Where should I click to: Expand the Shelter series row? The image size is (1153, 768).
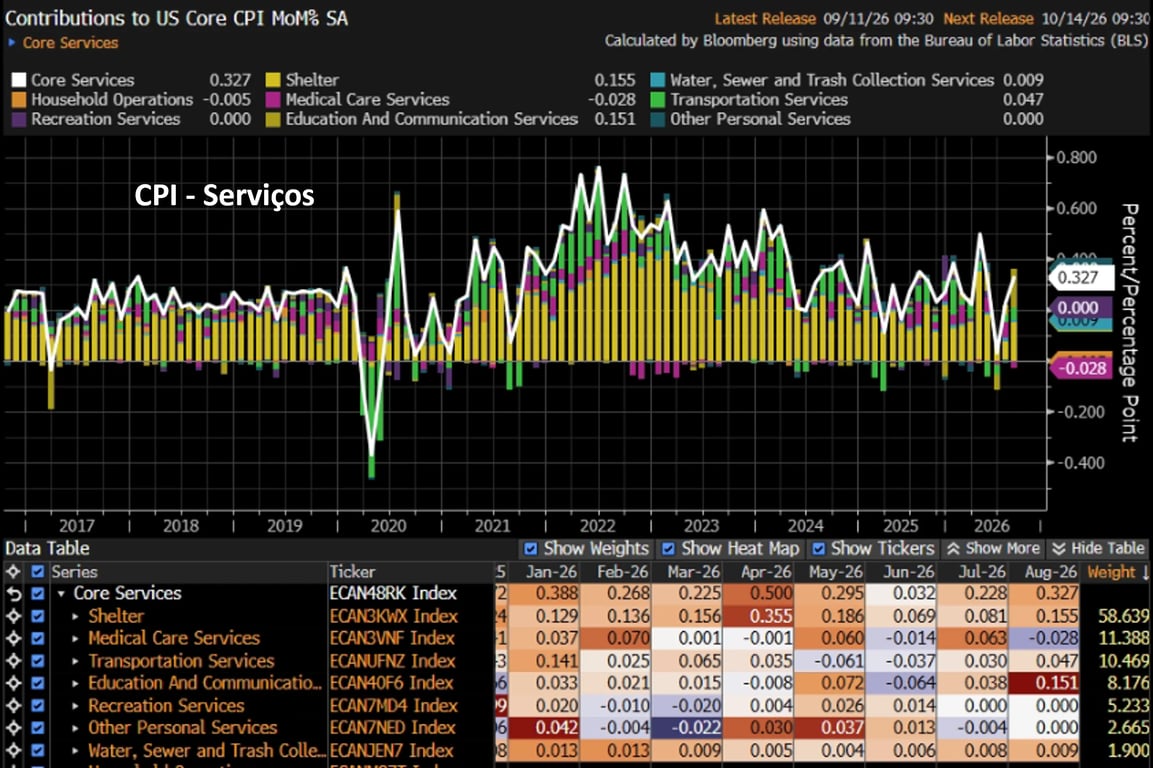click(x=76, y=616)
